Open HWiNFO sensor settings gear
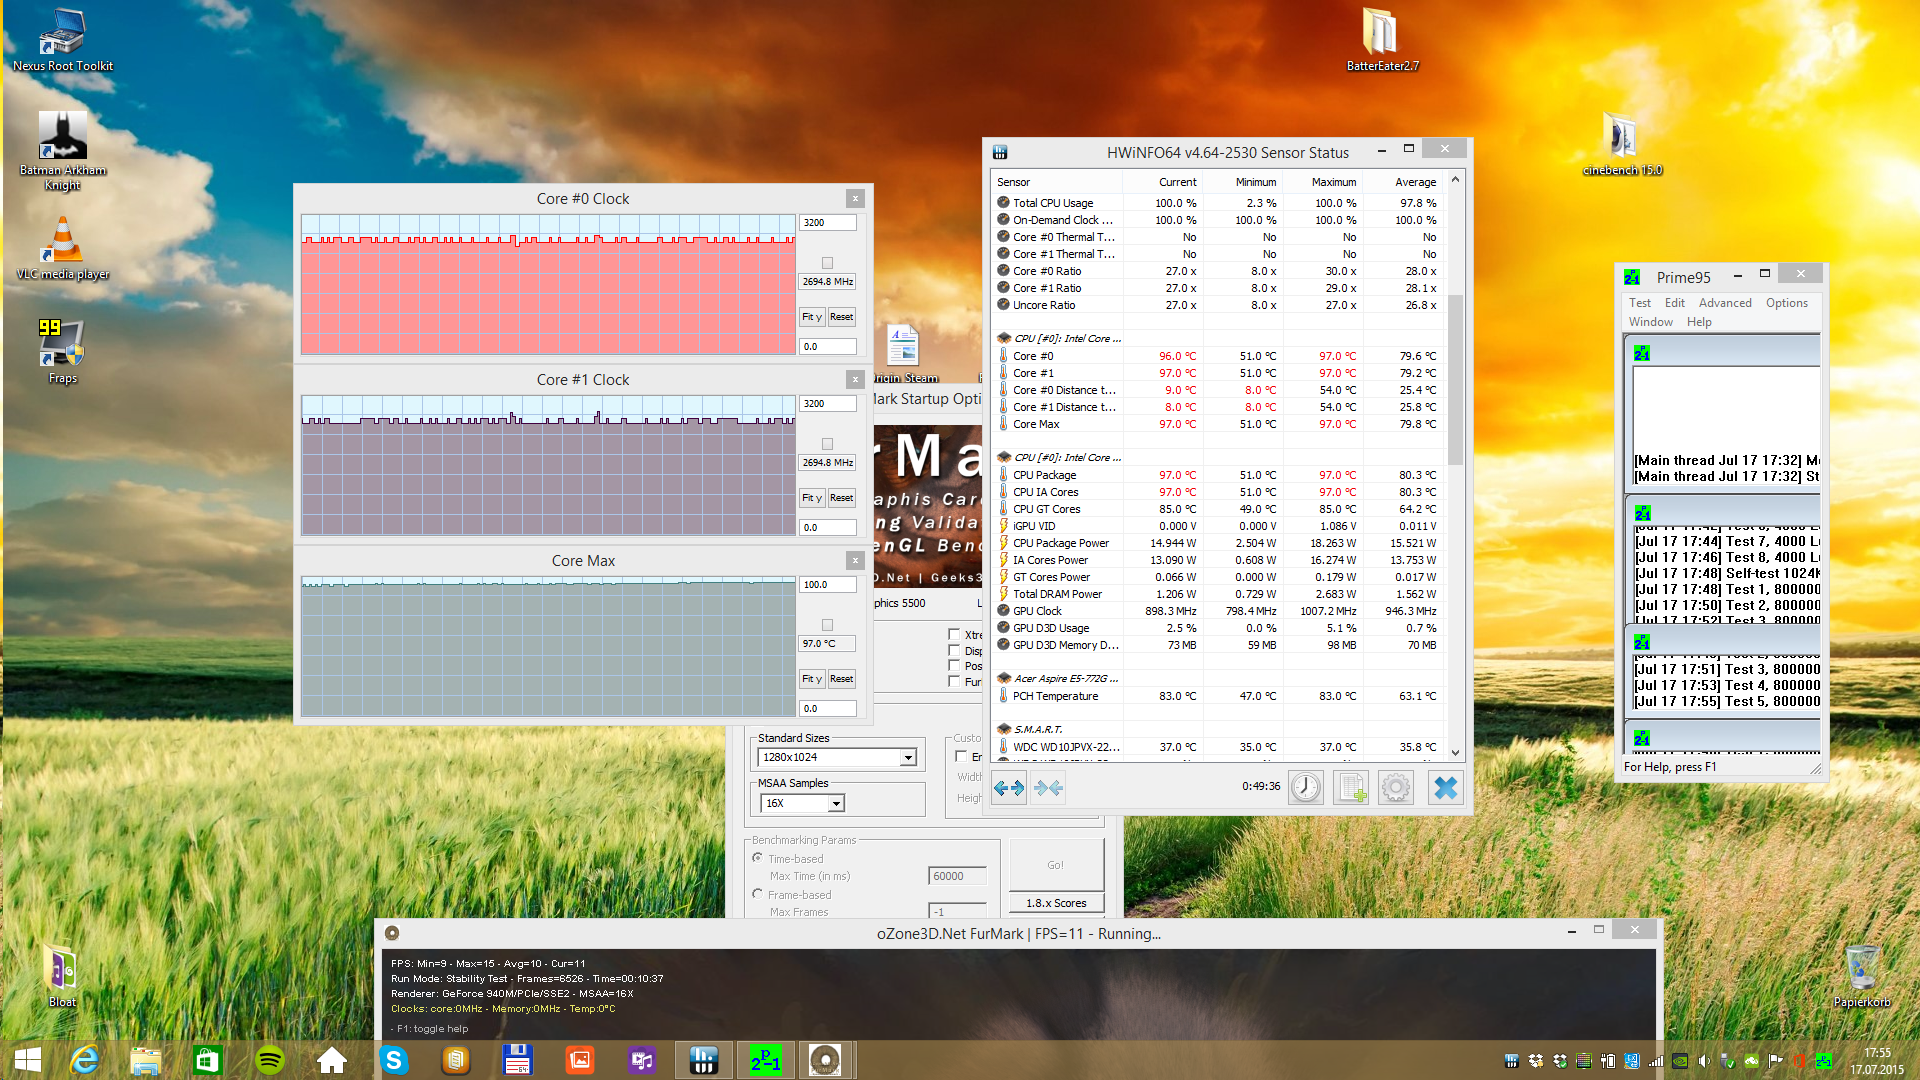Image resolution: width=1920 pixels, height=1080 pixels. (1396, 788)
